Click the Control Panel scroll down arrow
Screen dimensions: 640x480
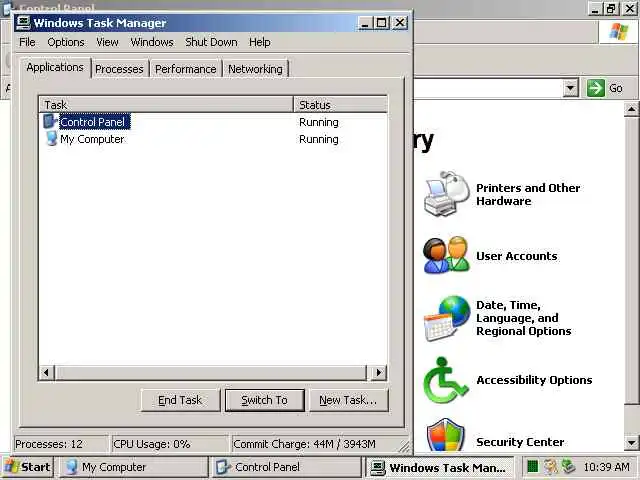pos(631,442)
